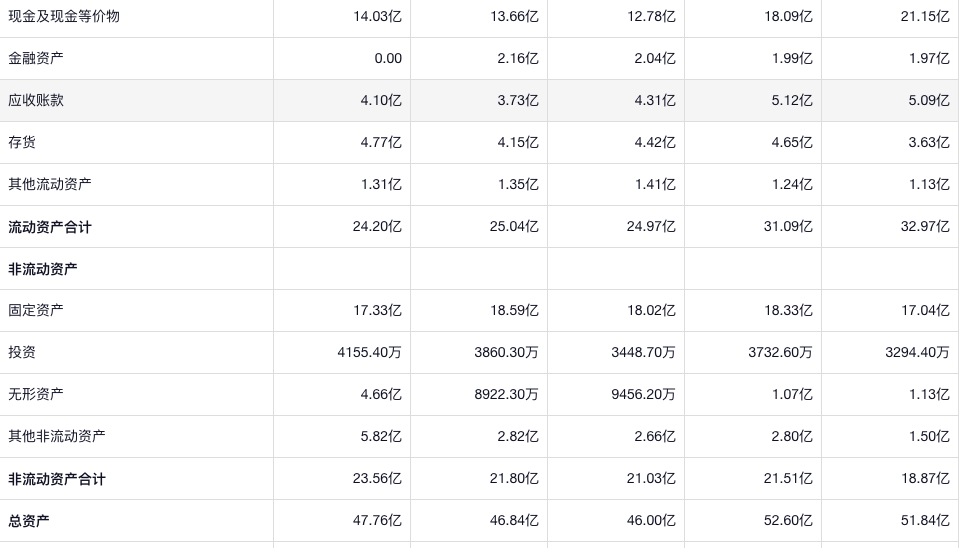The height and width of the screenshot is (548, 959).
Task: Click the 非流动资产 section heading
Action: point(43,269)
